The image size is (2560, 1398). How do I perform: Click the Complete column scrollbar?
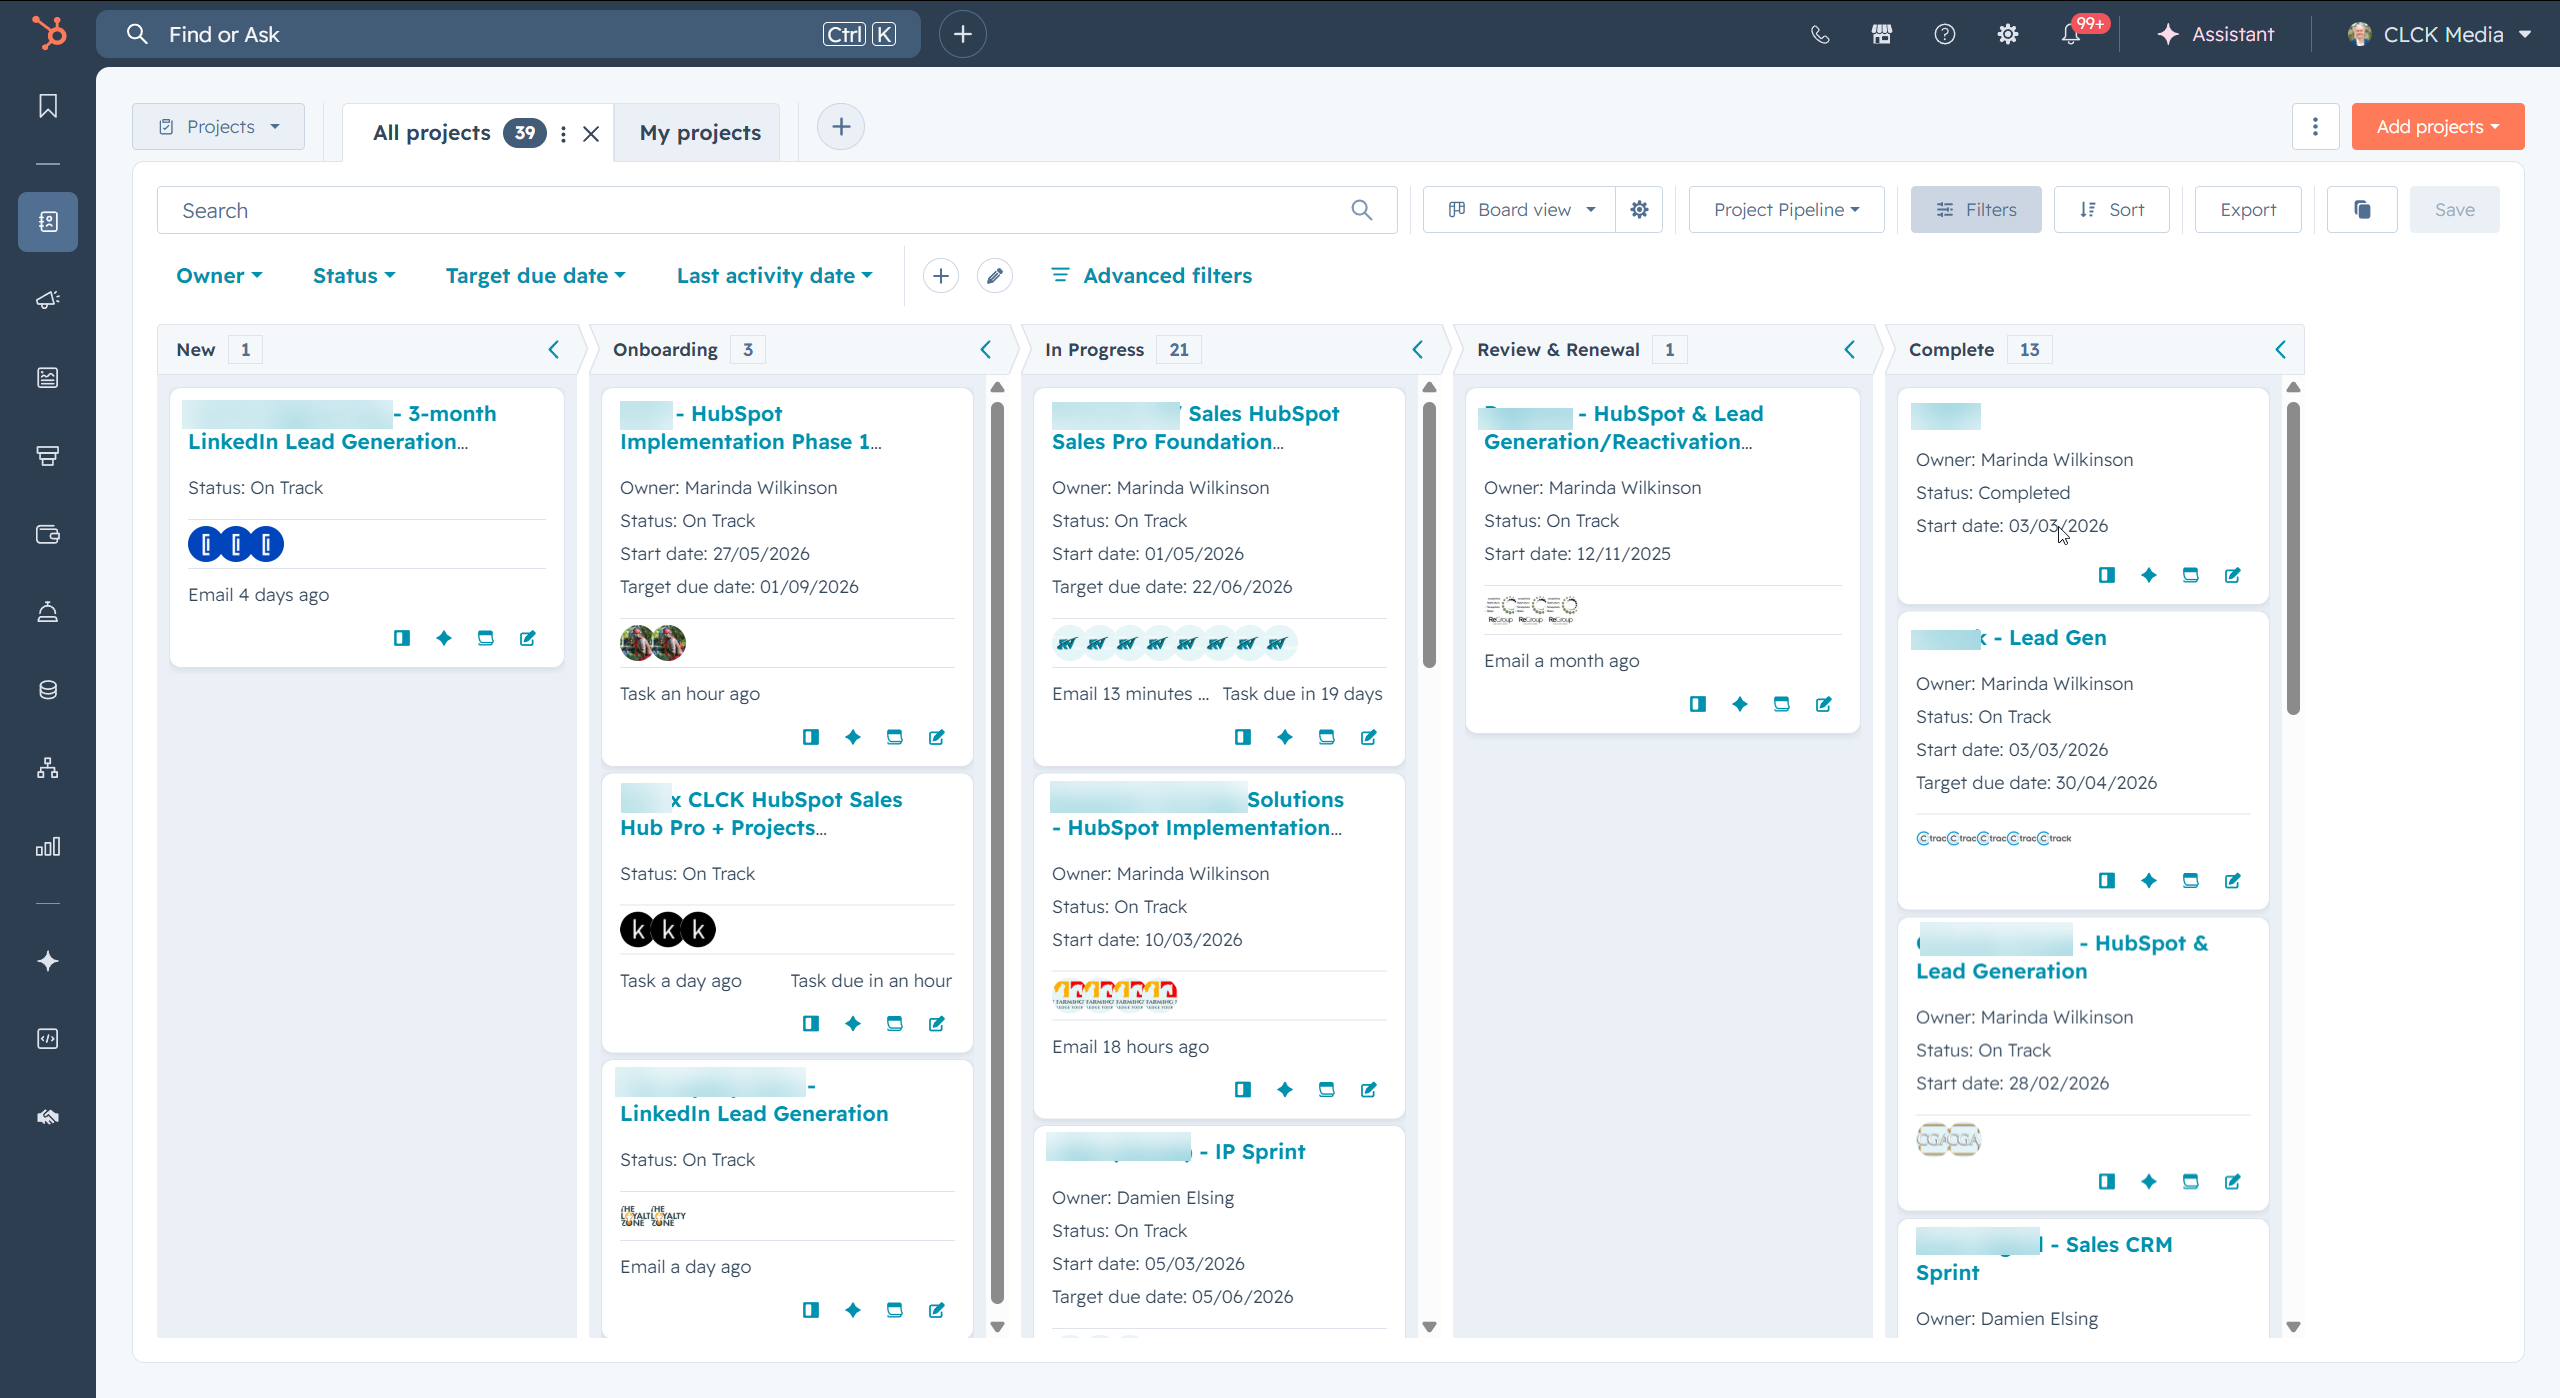coord(2293,558)
